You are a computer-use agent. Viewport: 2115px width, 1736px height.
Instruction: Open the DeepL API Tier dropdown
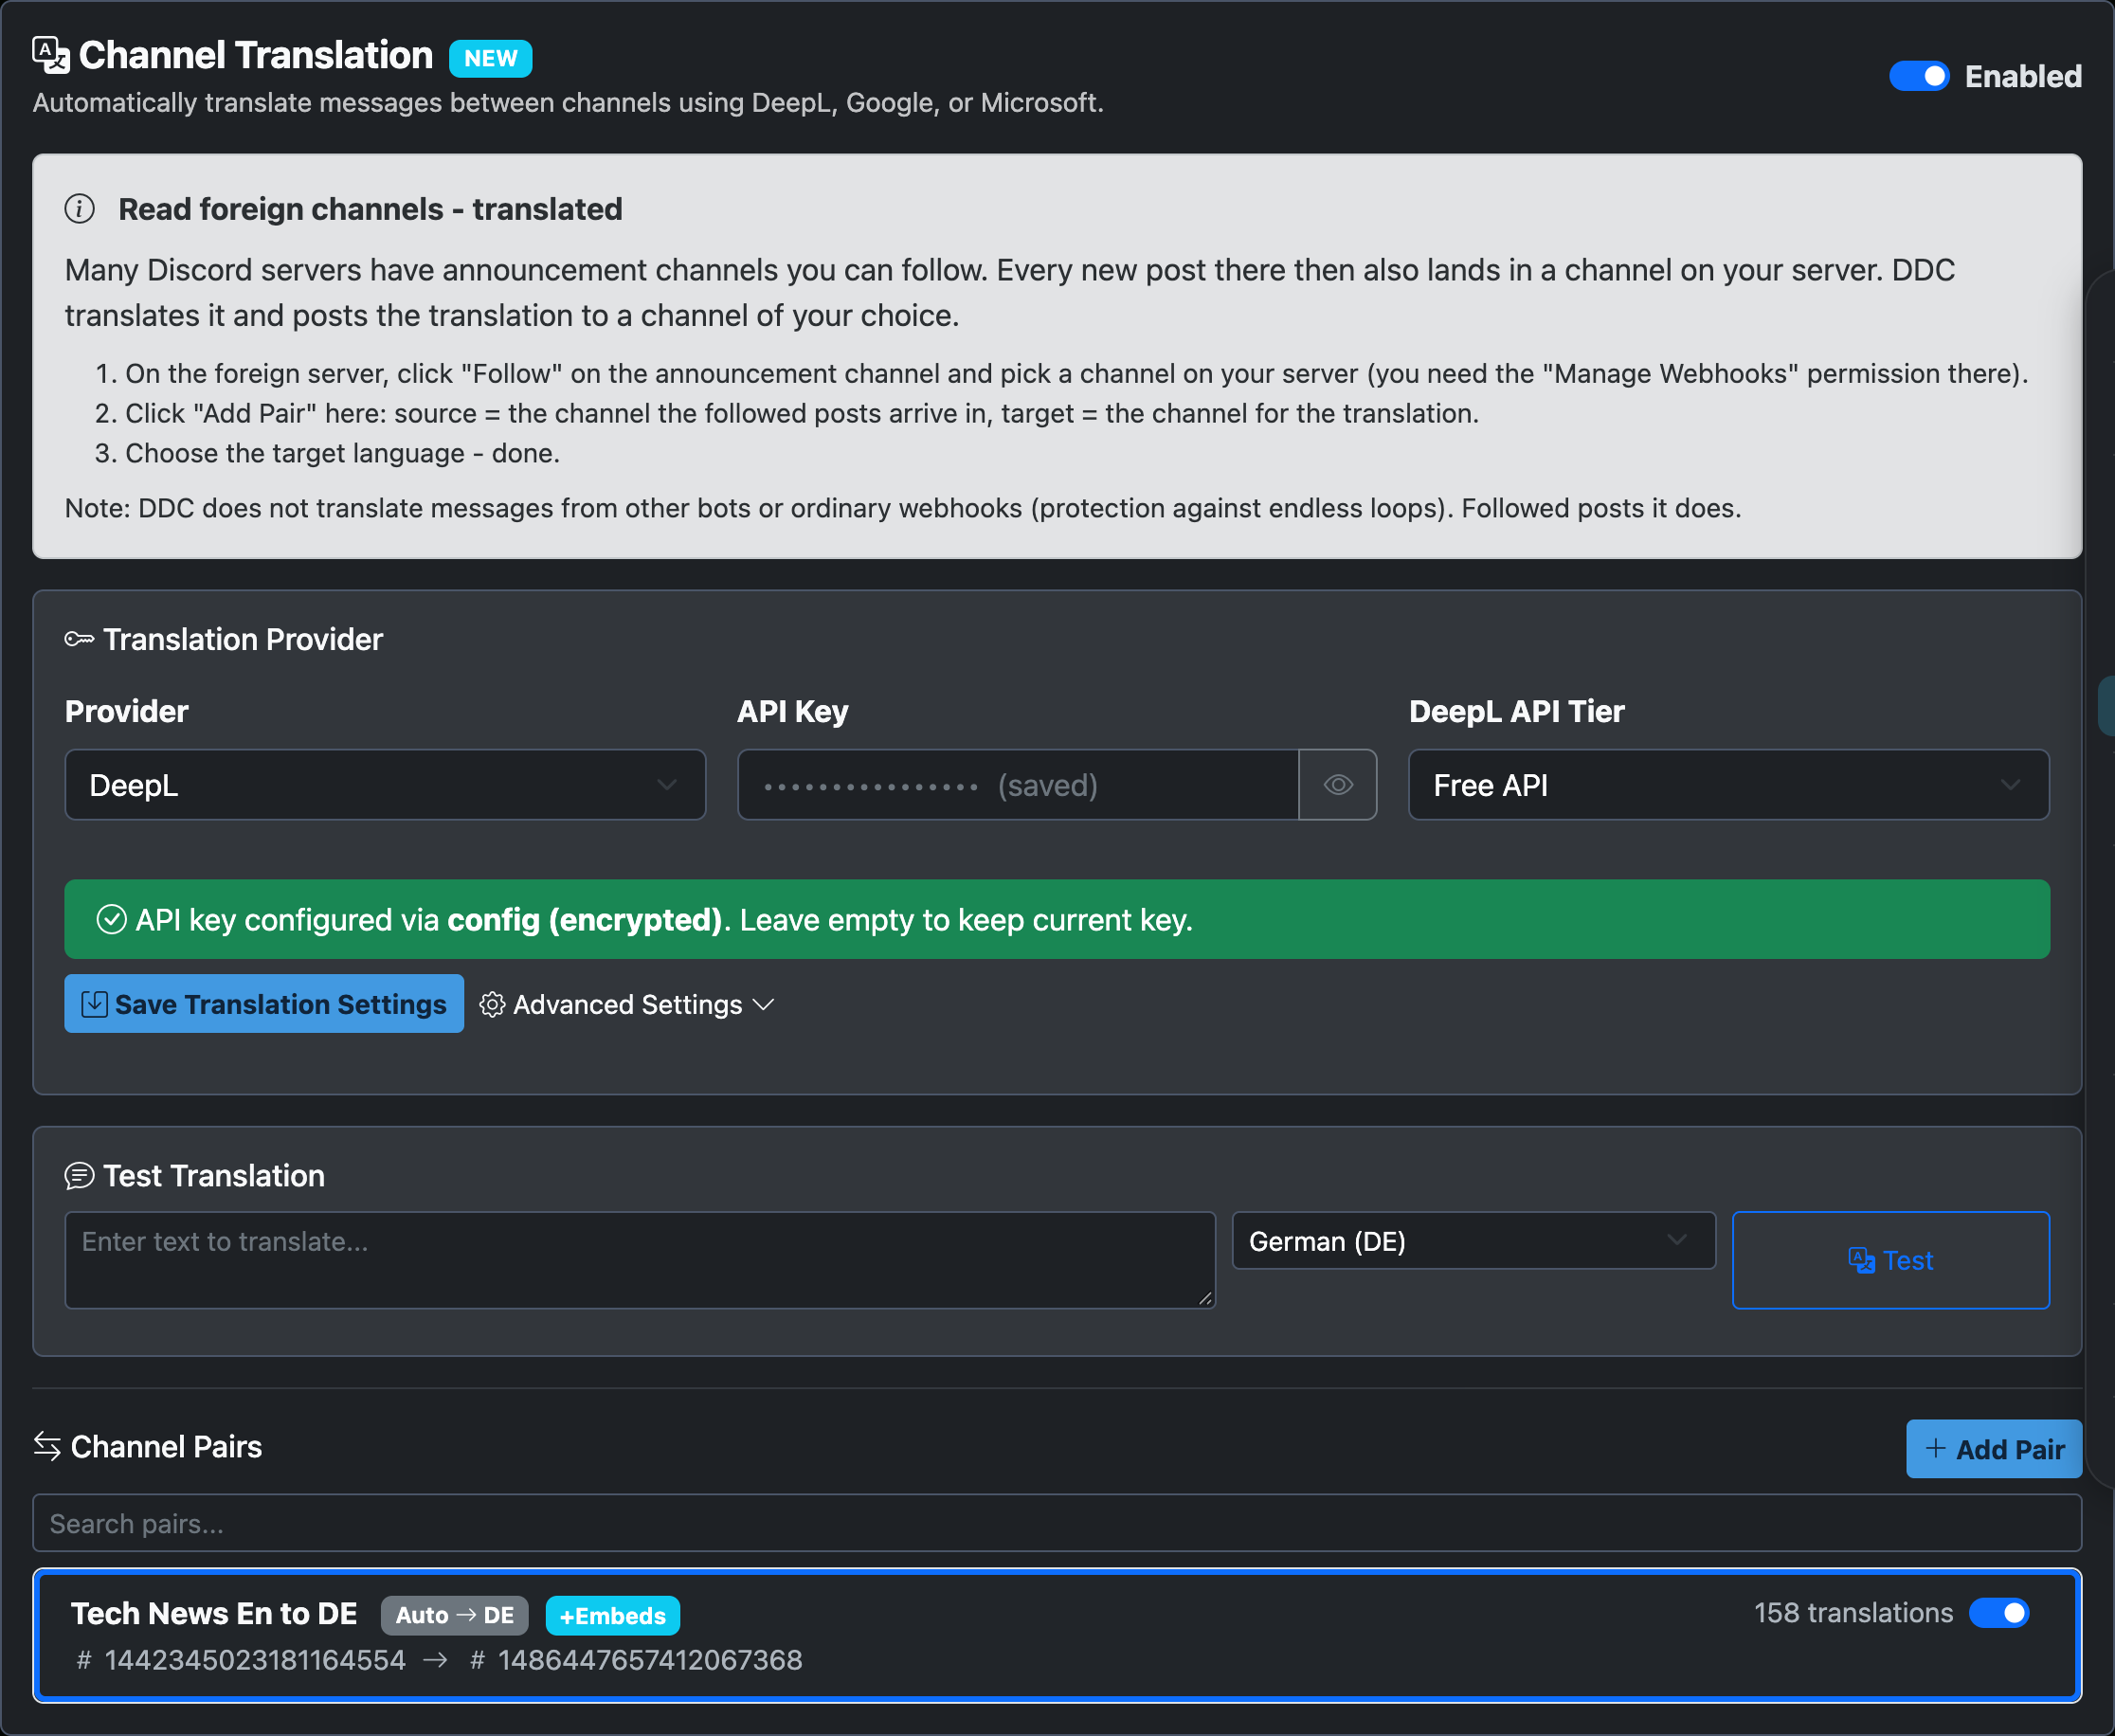[1728, 785]
